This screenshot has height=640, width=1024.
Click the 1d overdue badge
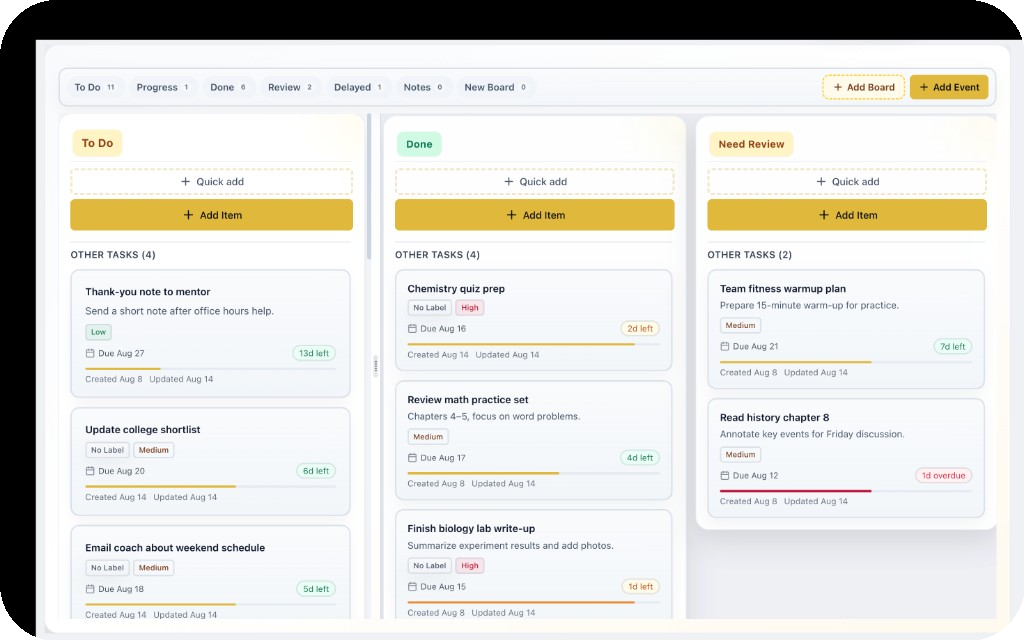click(x=943, y=475)
